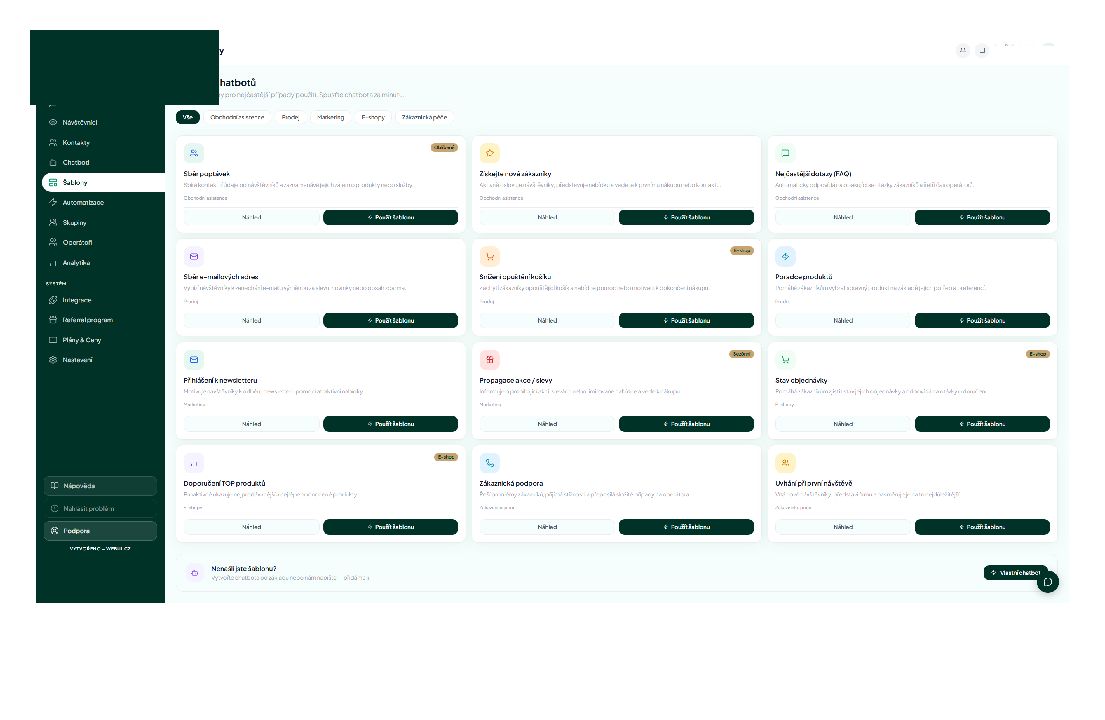Use the abandoned cart template
Screen dimensions: 1105x720
pos(686,321)
